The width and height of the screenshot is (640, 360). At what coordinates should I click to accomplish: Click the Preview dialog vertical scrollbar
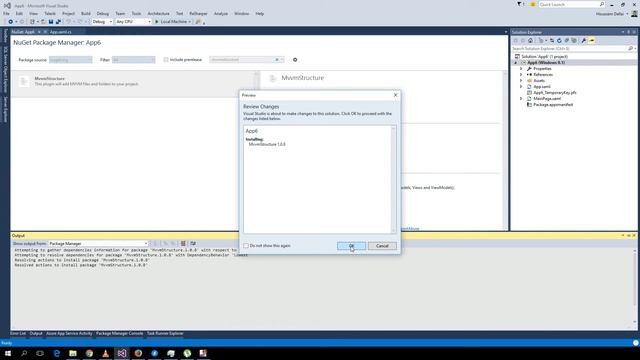point(393,180)
